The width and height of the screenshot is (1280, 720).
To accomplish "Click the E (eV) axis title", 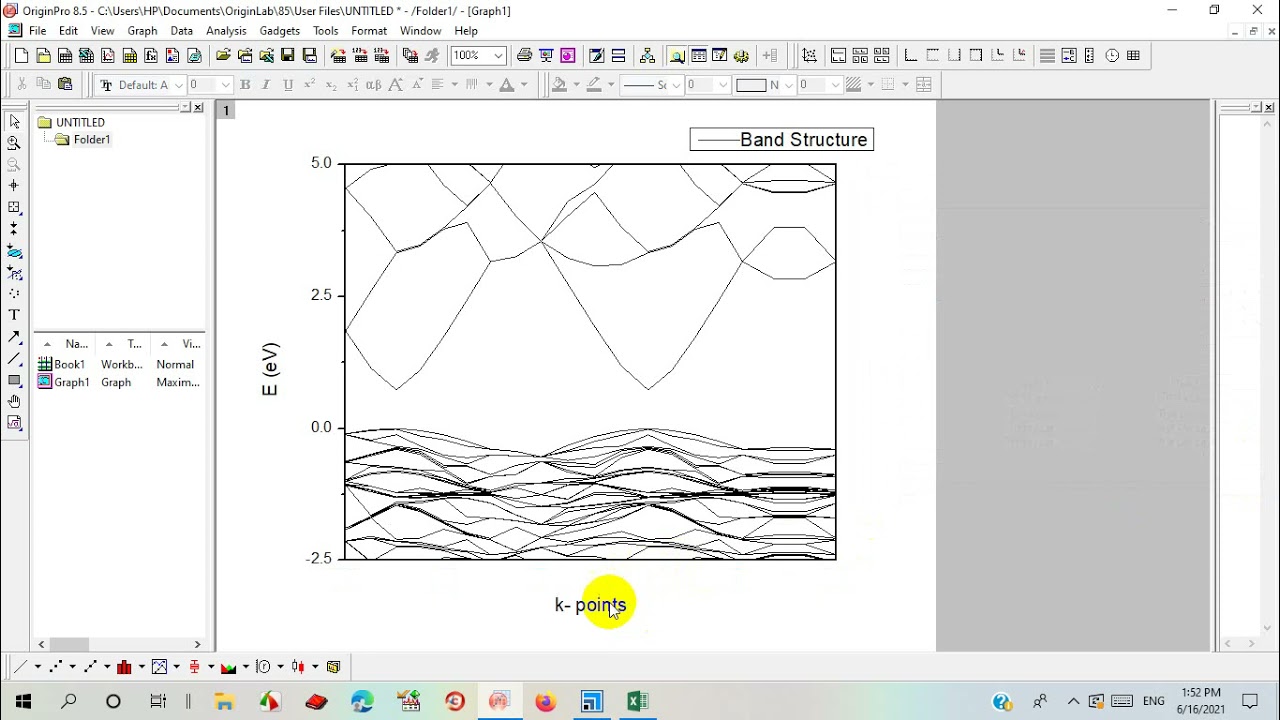I will (270, 369).
